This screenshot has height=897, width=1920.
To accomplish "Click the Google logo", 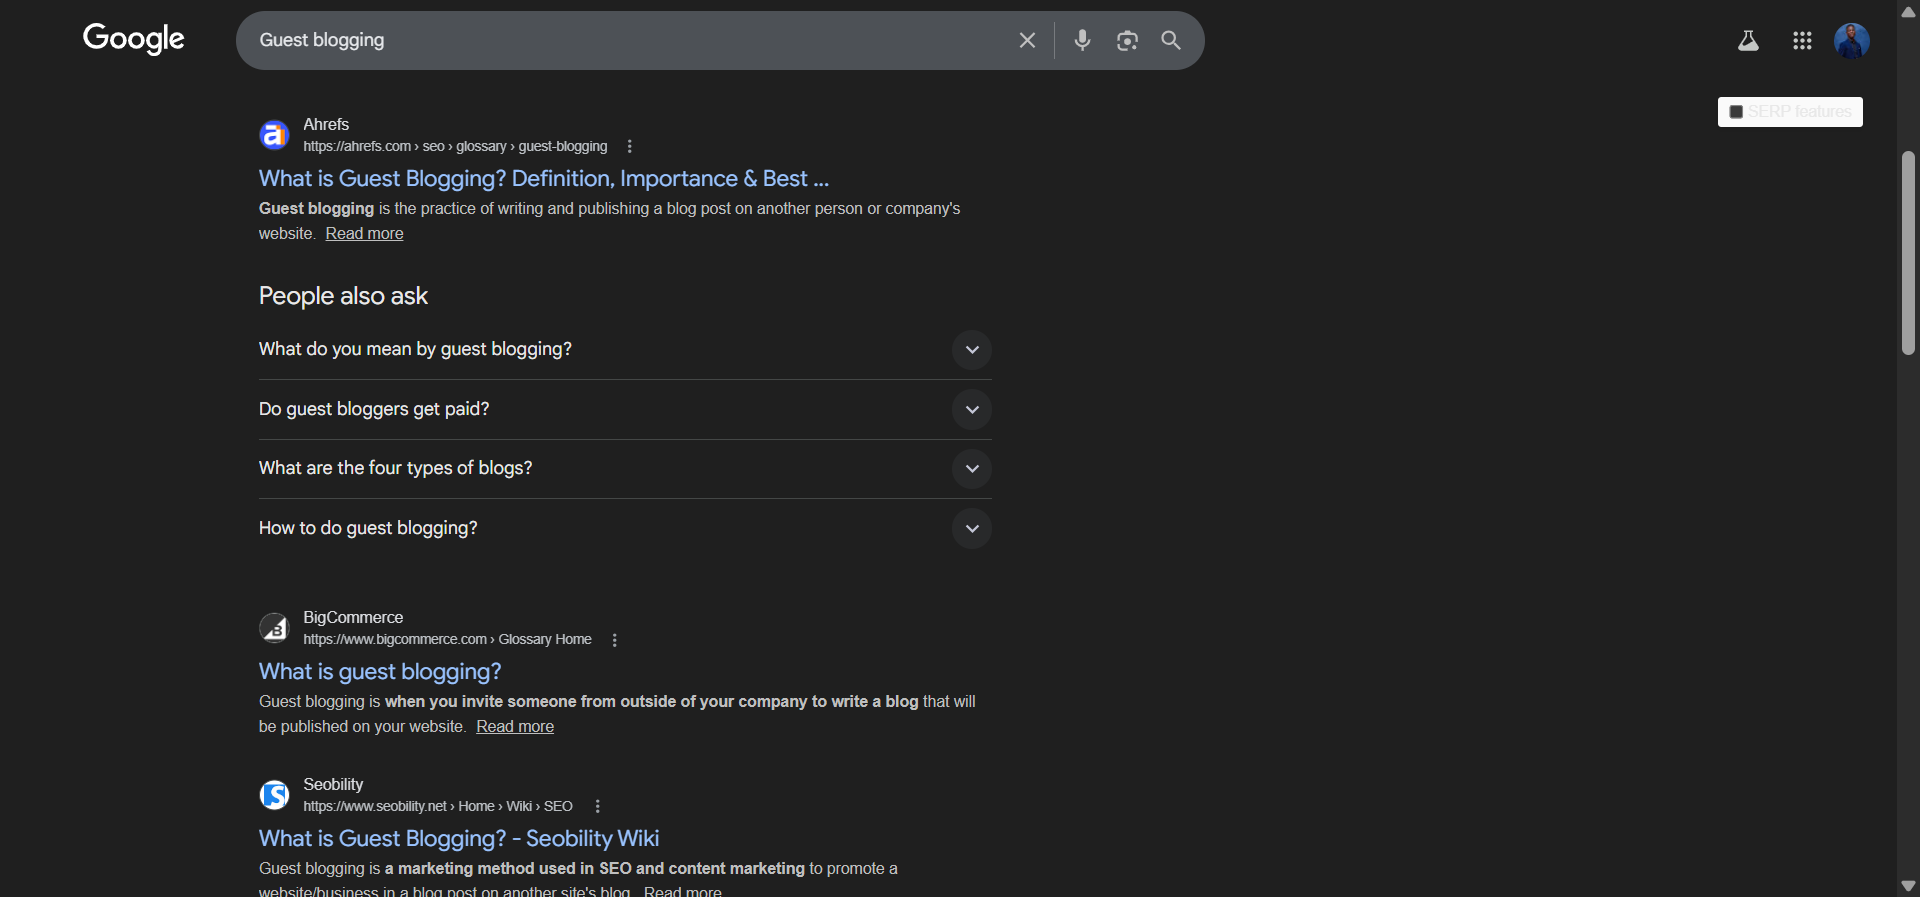I will 133,39.
